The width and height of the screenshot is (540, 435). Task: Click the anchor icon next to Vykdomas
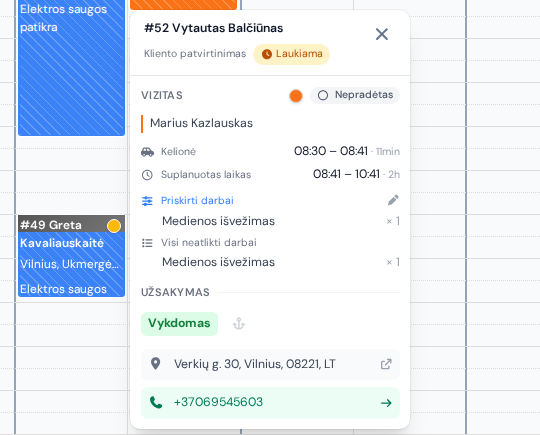239,324
